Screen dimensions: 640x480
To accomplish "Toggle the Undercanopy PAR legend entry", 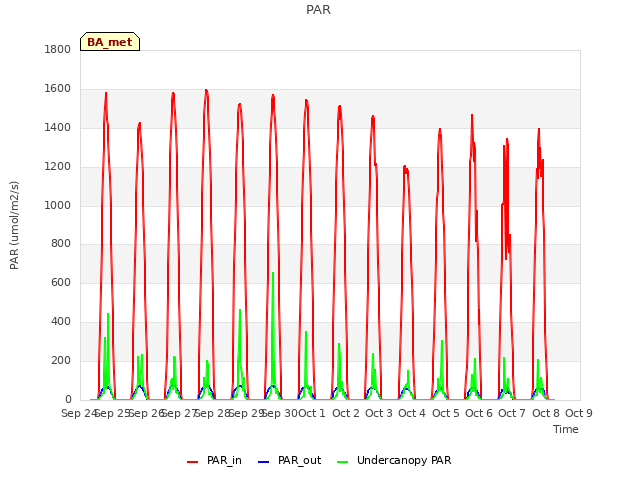I will [x=394, y=460].
